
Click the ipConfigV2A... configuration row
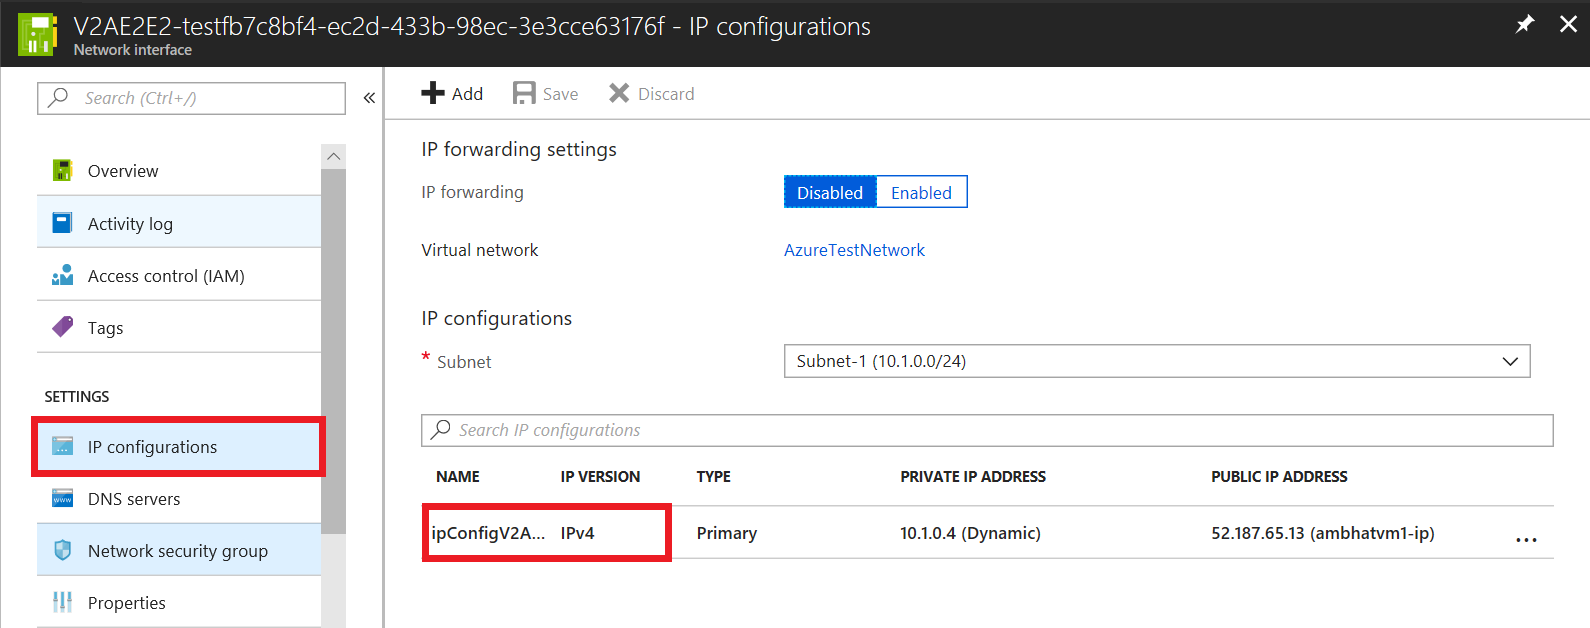coord(988,533)
